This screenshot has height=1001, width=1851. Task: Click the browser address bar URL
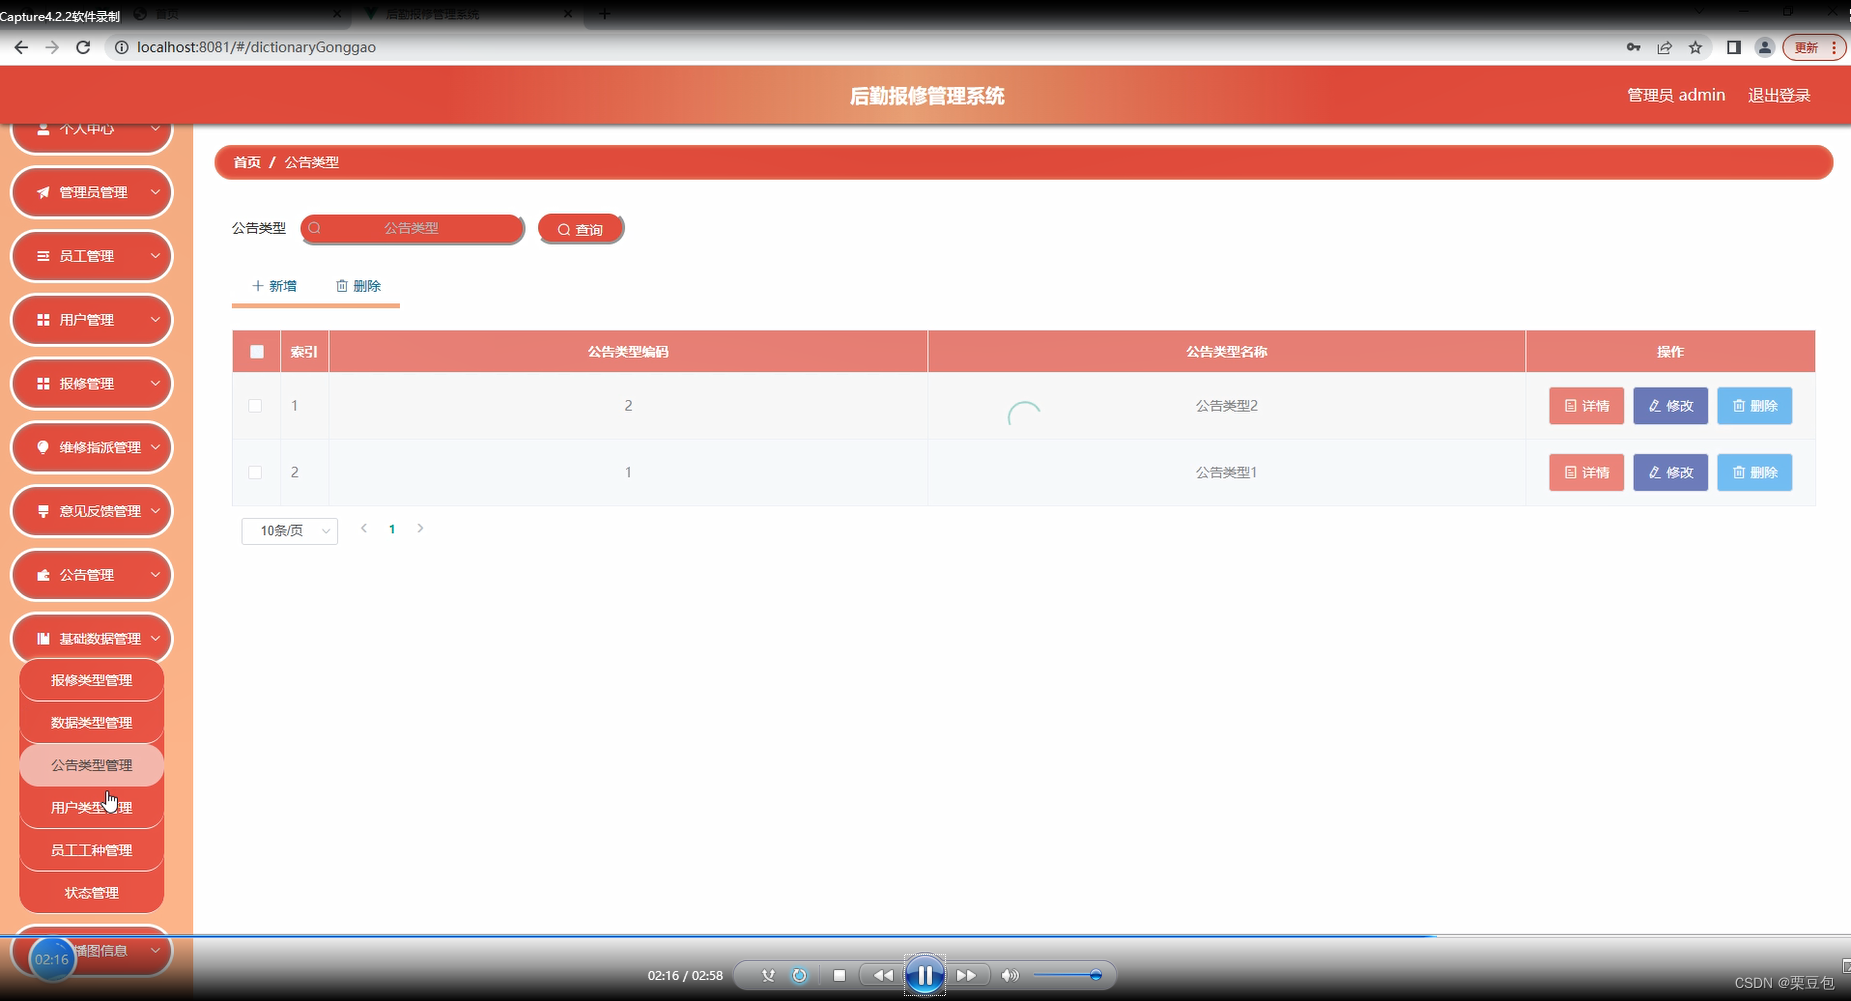[256, 47]
